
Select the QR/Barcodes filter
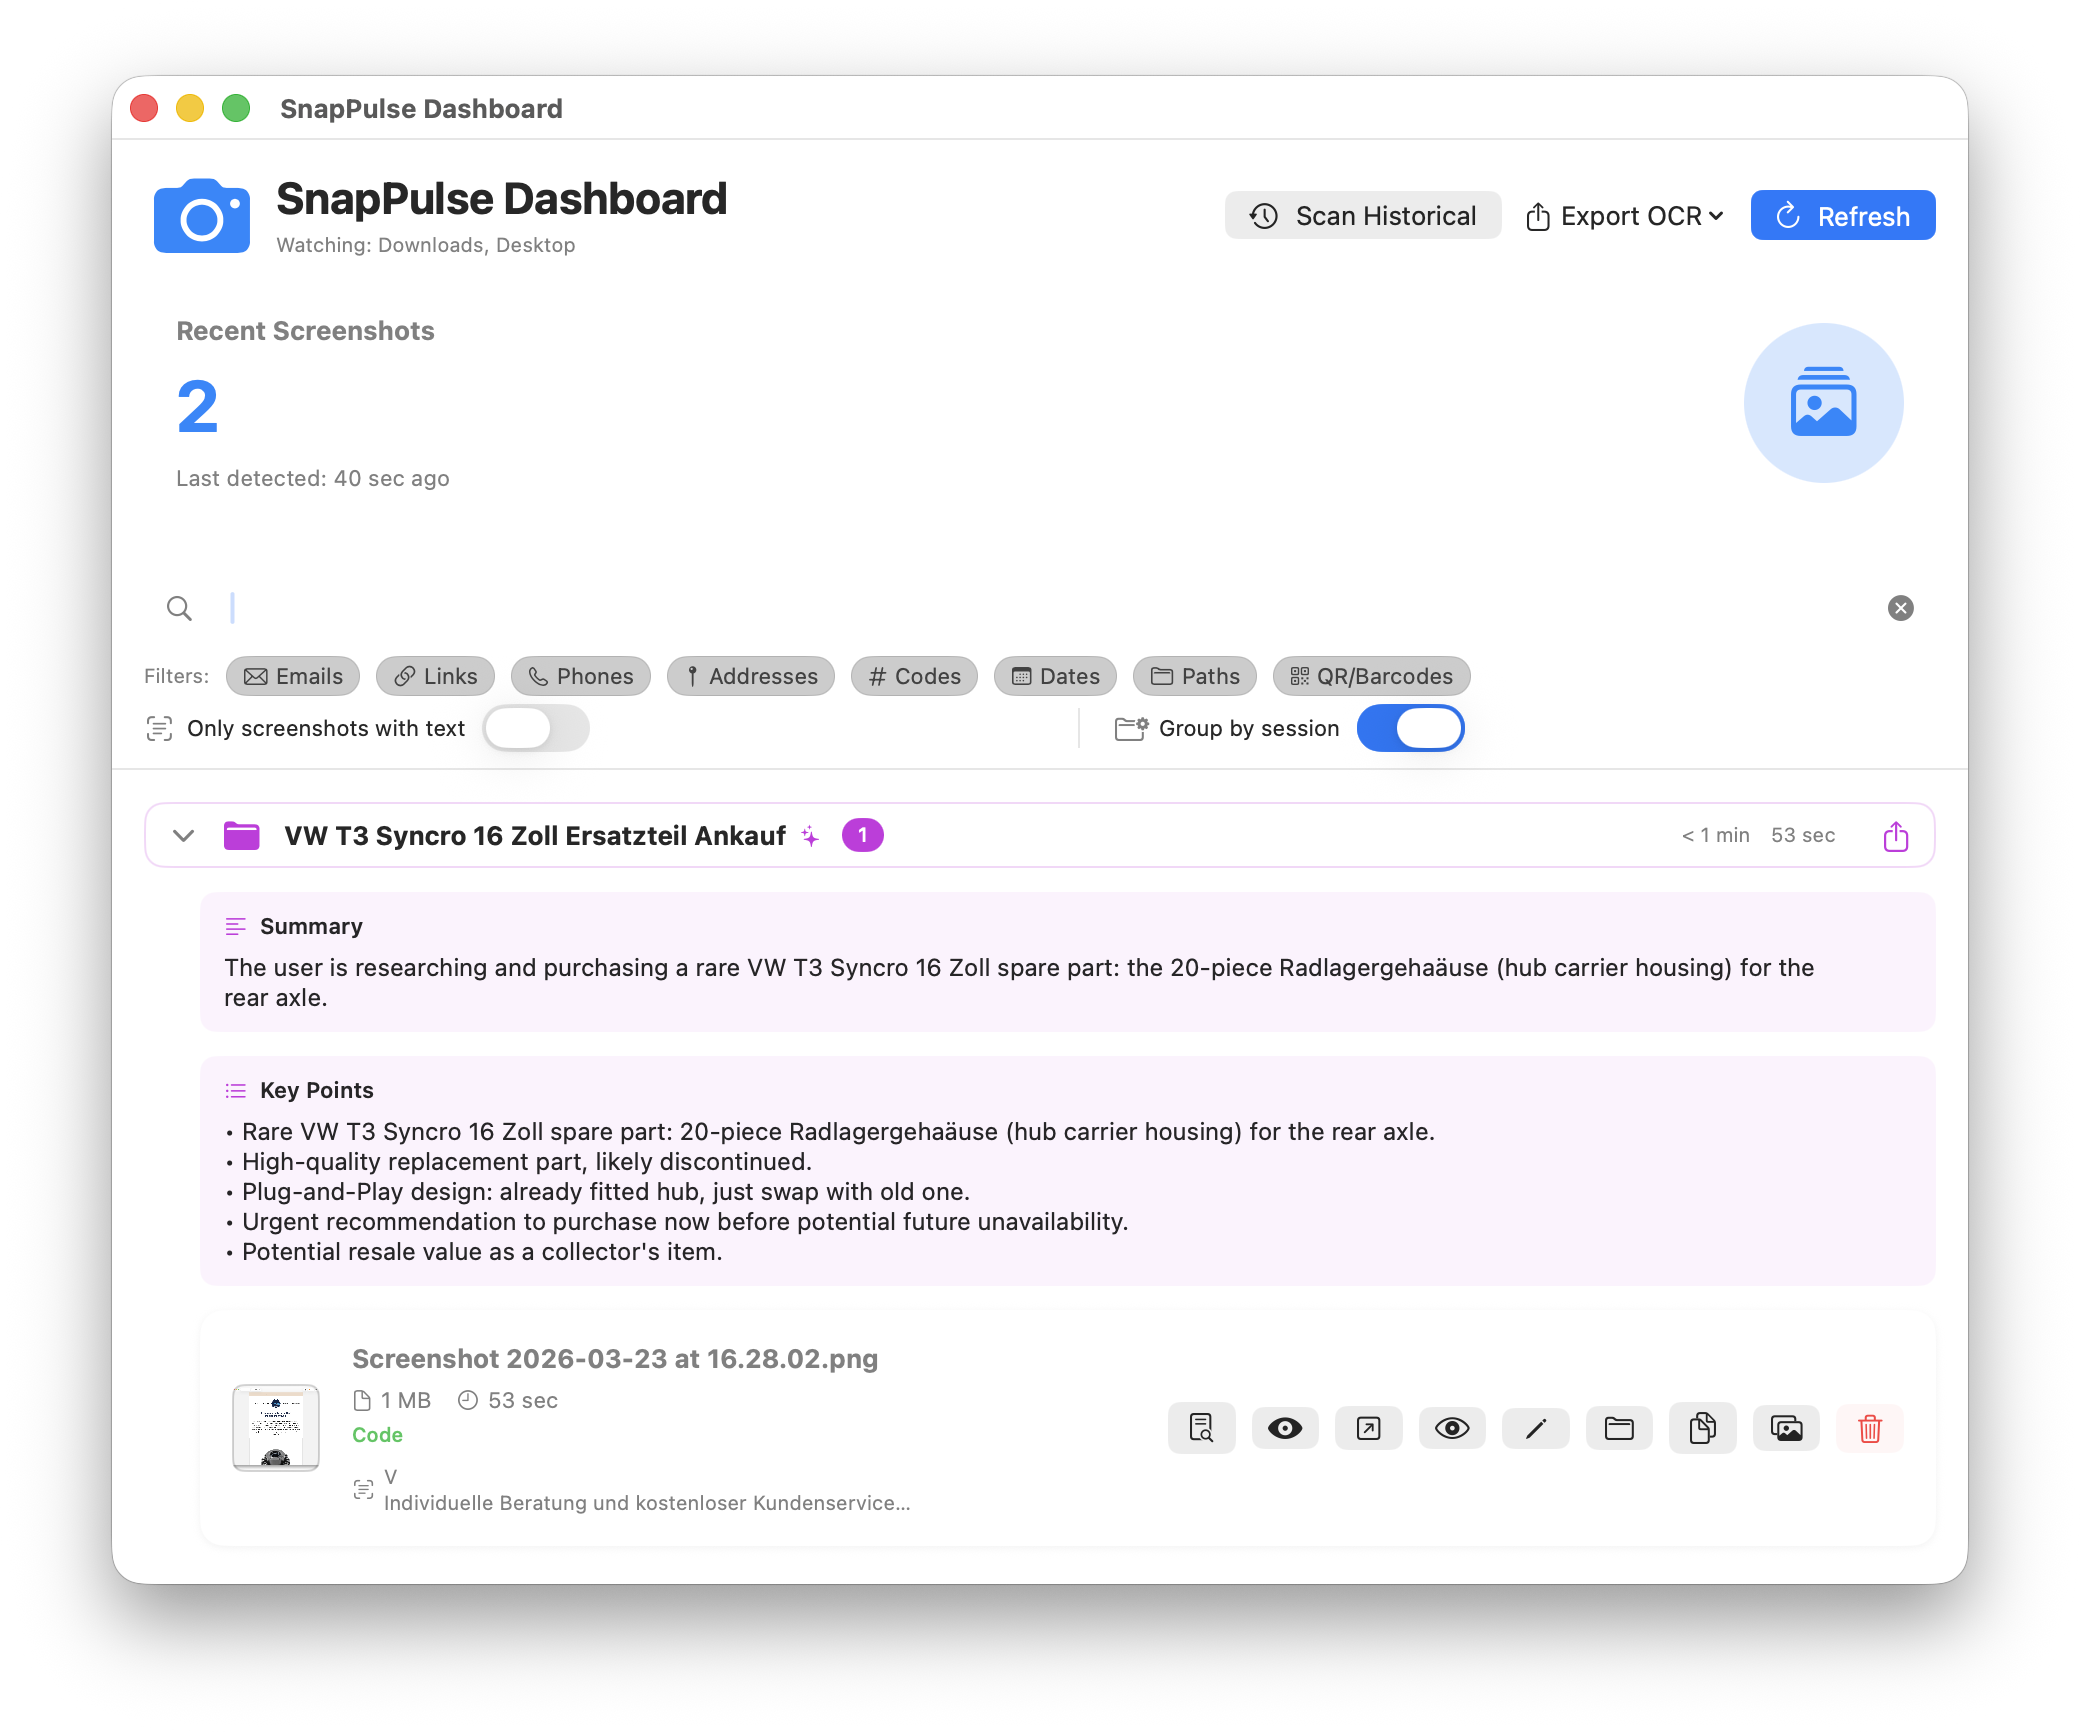coord(1371,676)
